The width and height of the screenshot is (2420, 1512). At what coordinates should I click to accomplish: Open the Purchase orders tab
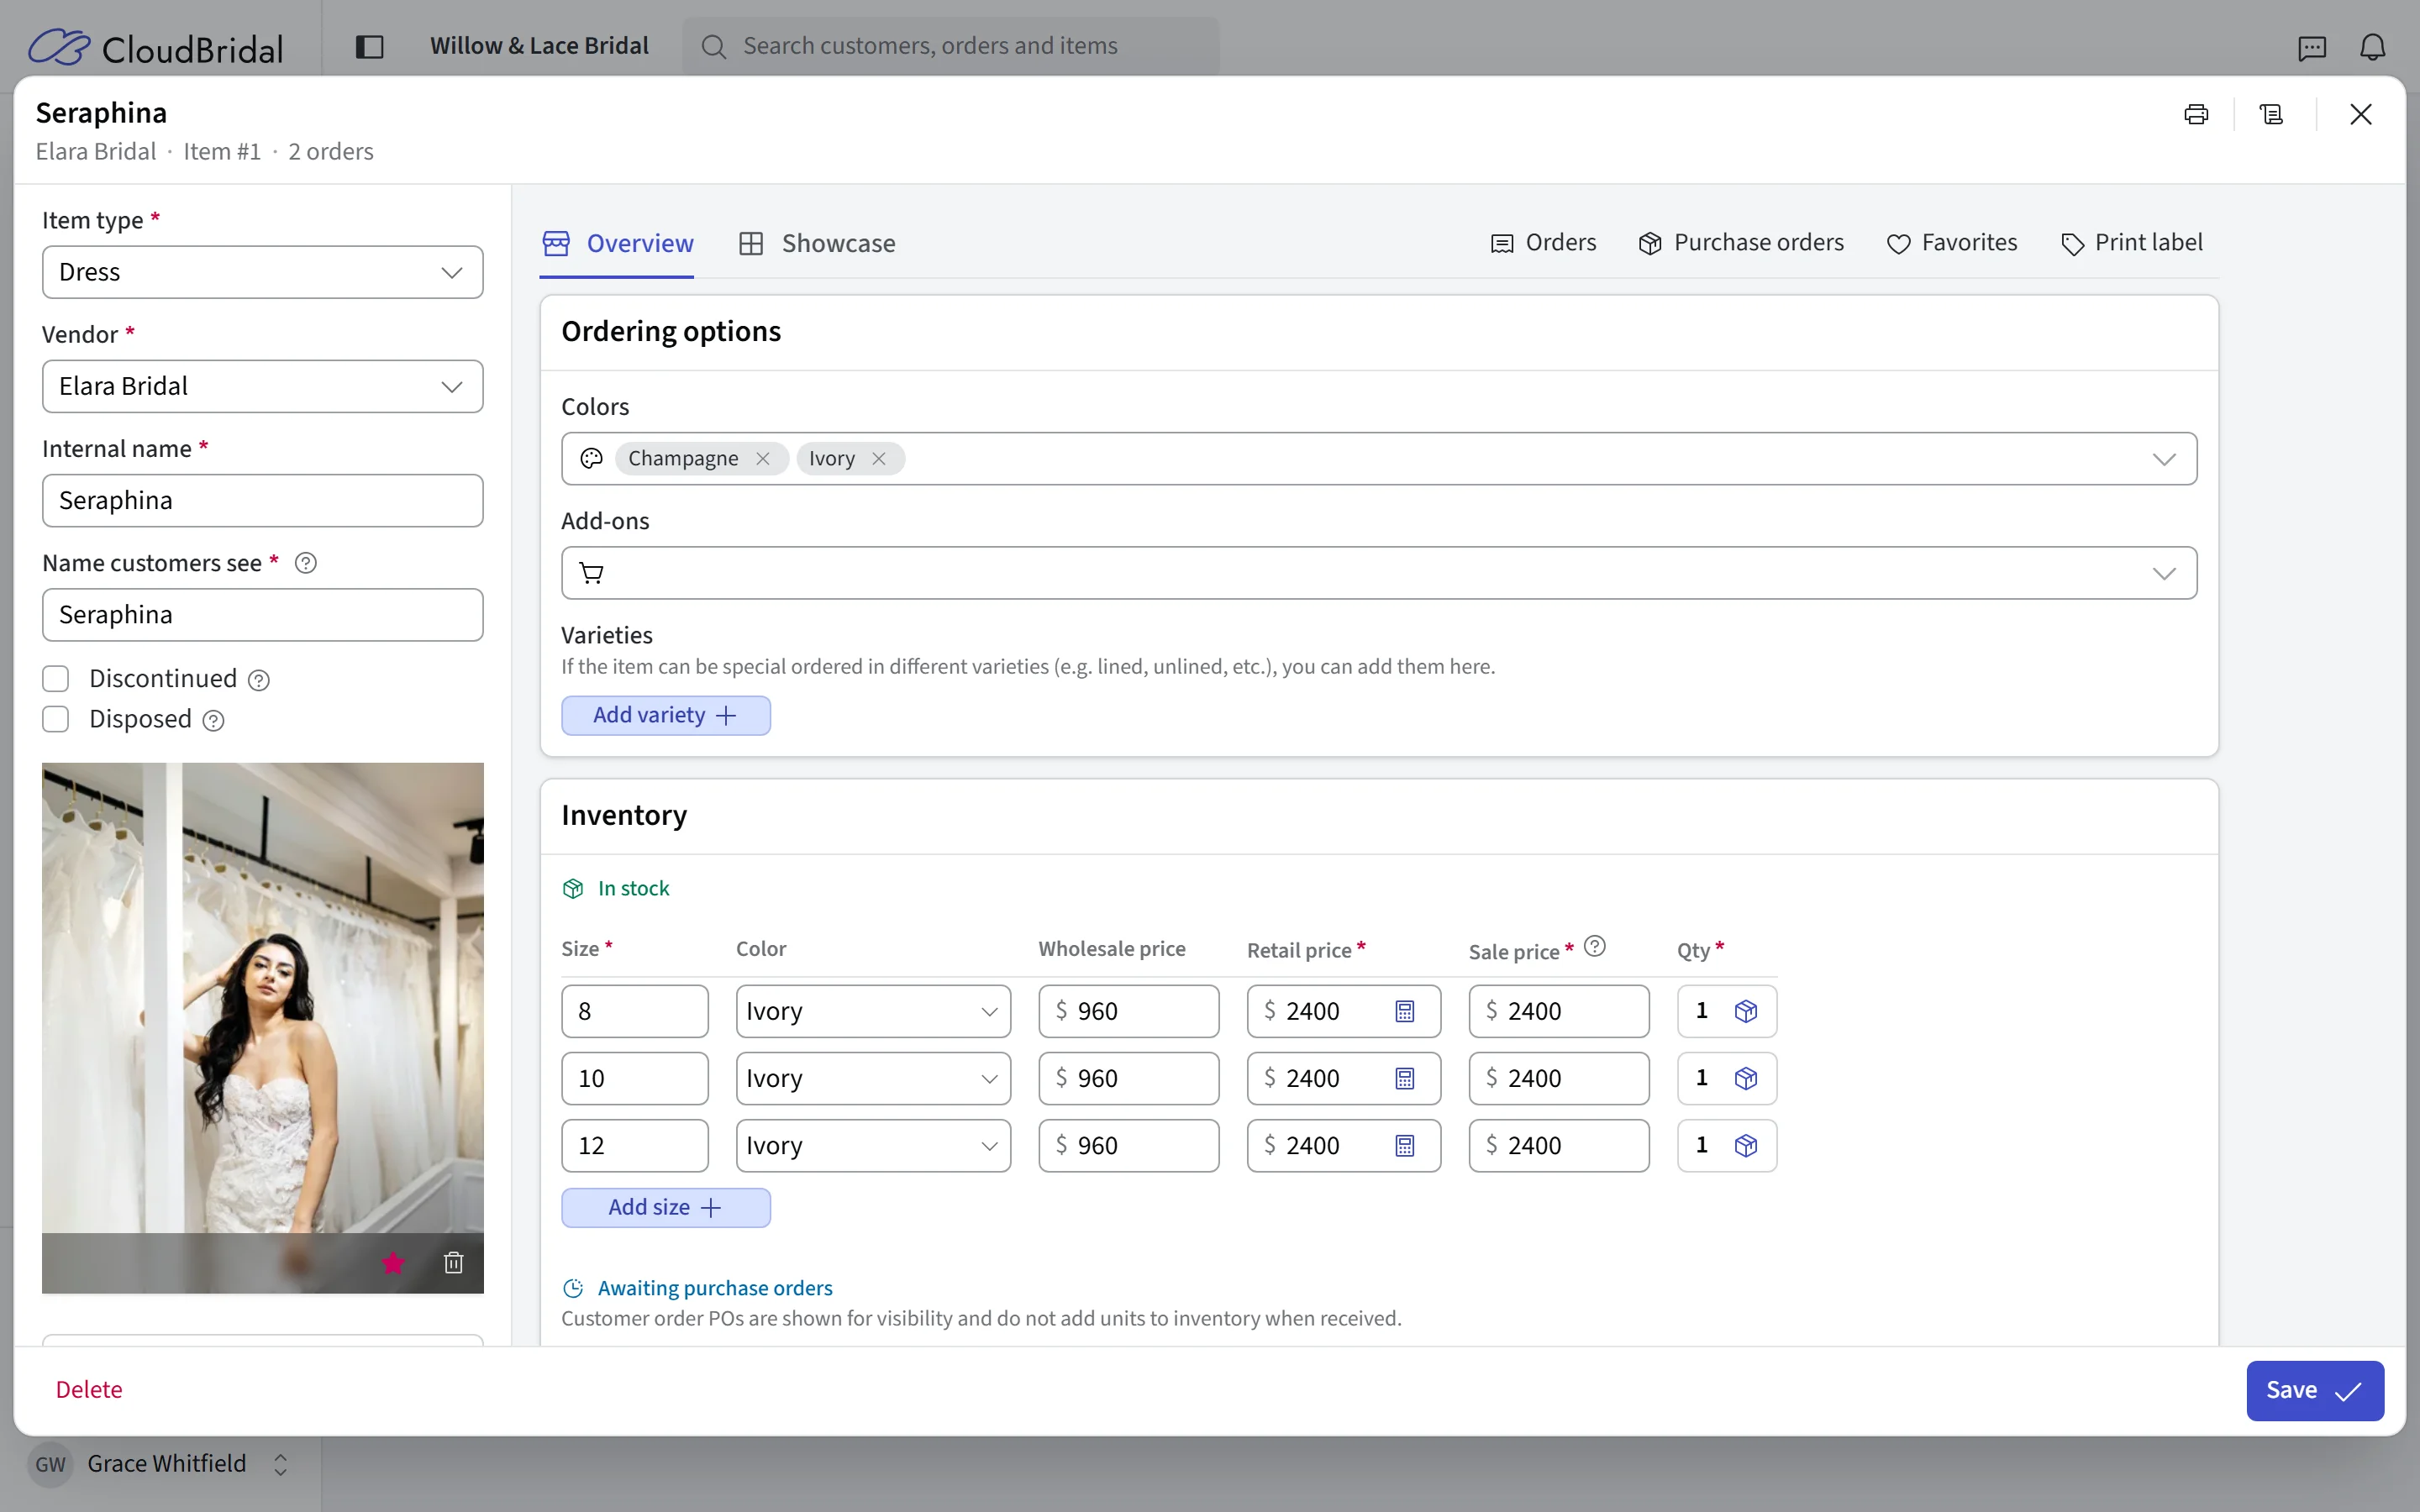point(1741,243)
